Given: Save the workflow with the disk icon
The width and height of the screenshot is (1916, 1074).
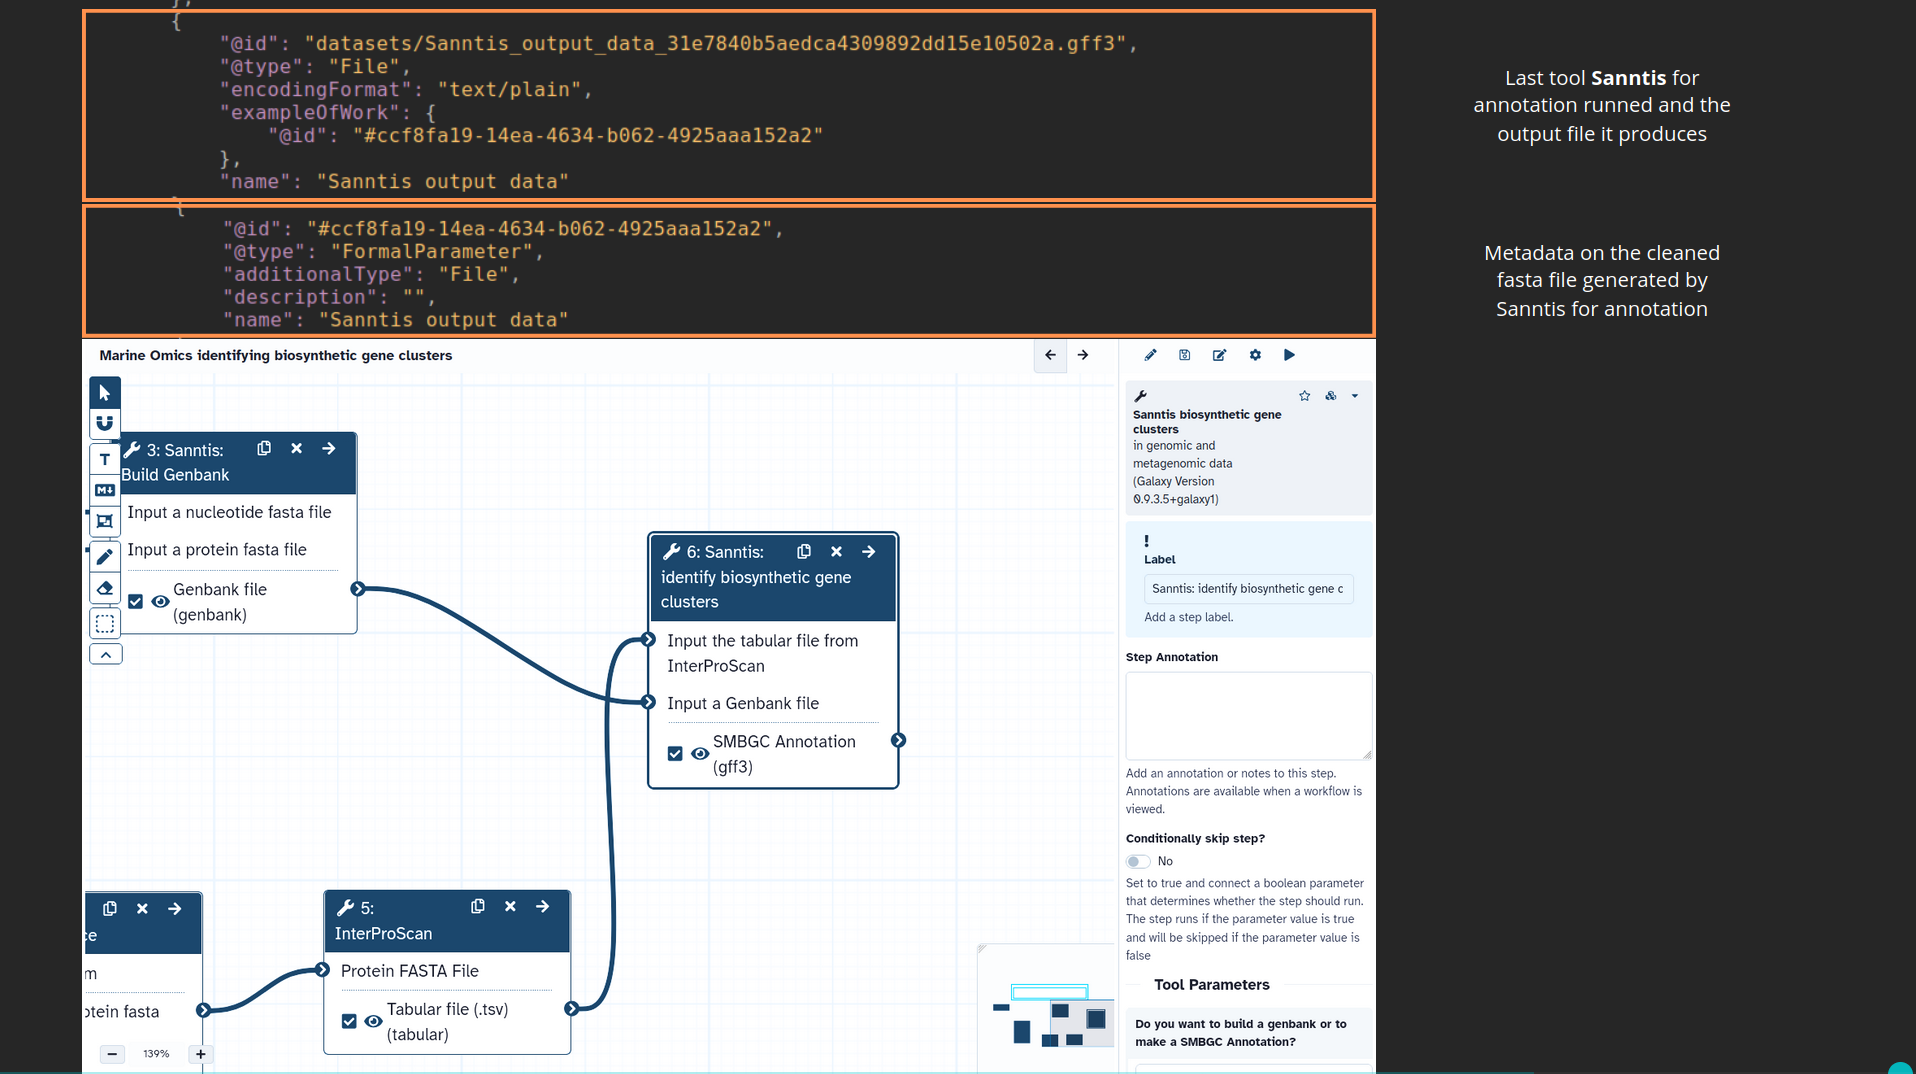Looking at the screenshot, I should pyautogui.click(x=1185, y=355).
